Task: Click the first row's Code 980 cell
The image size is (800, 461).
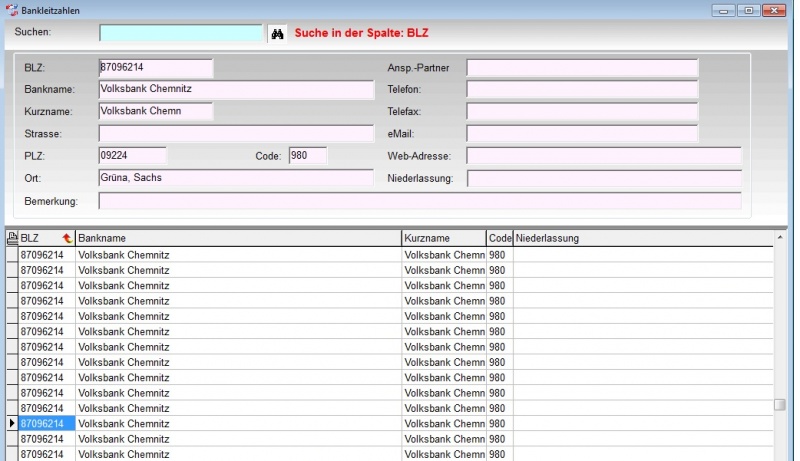Action: 499,255
